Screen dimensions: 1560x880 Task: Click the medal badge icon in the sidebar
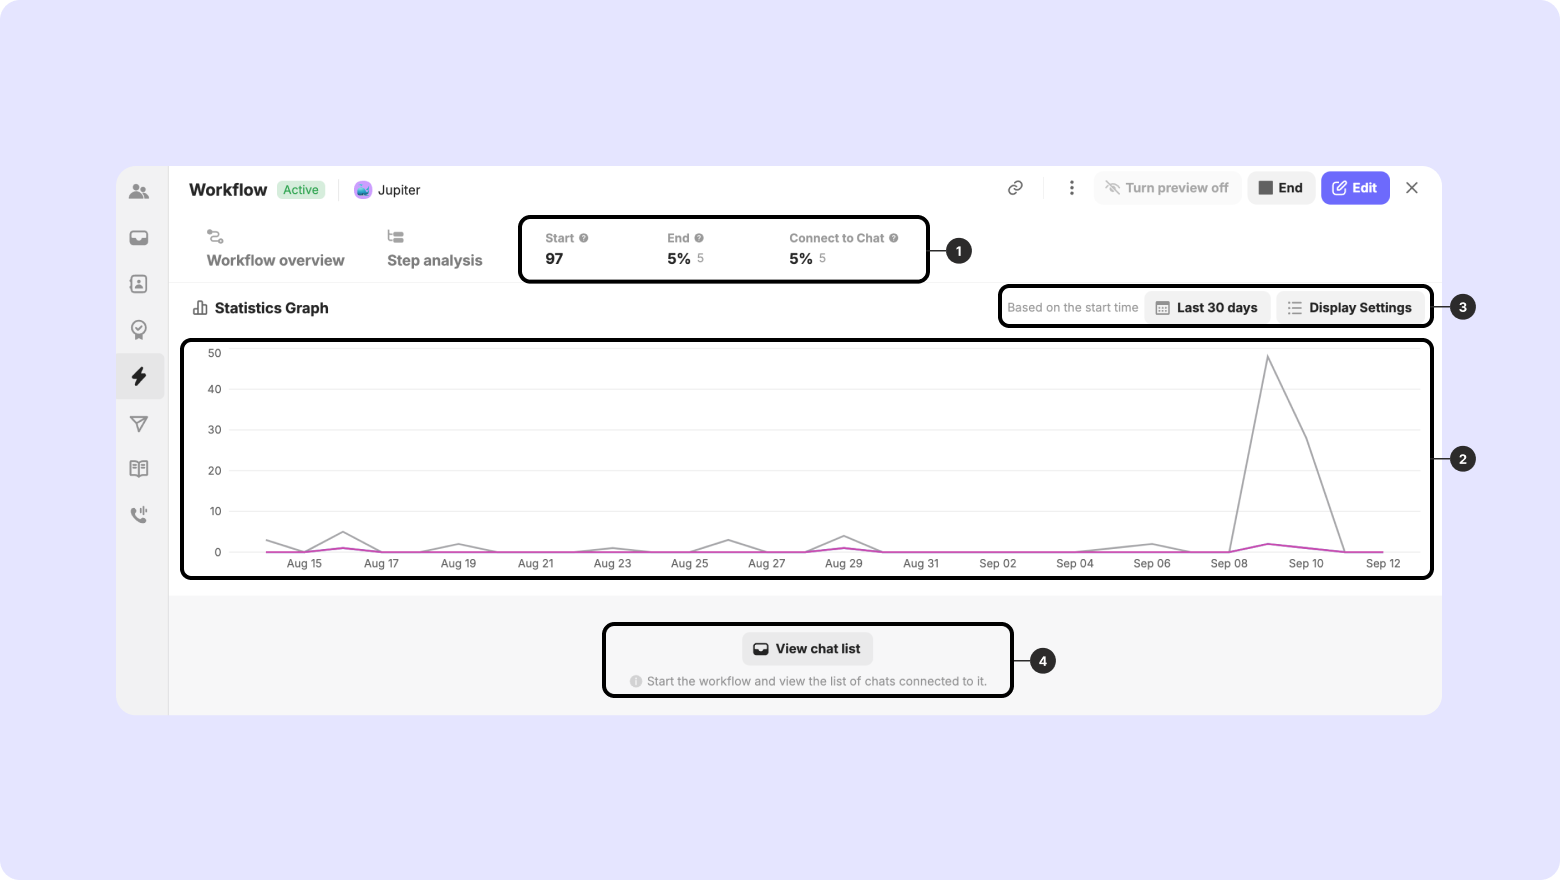point(139,329)
